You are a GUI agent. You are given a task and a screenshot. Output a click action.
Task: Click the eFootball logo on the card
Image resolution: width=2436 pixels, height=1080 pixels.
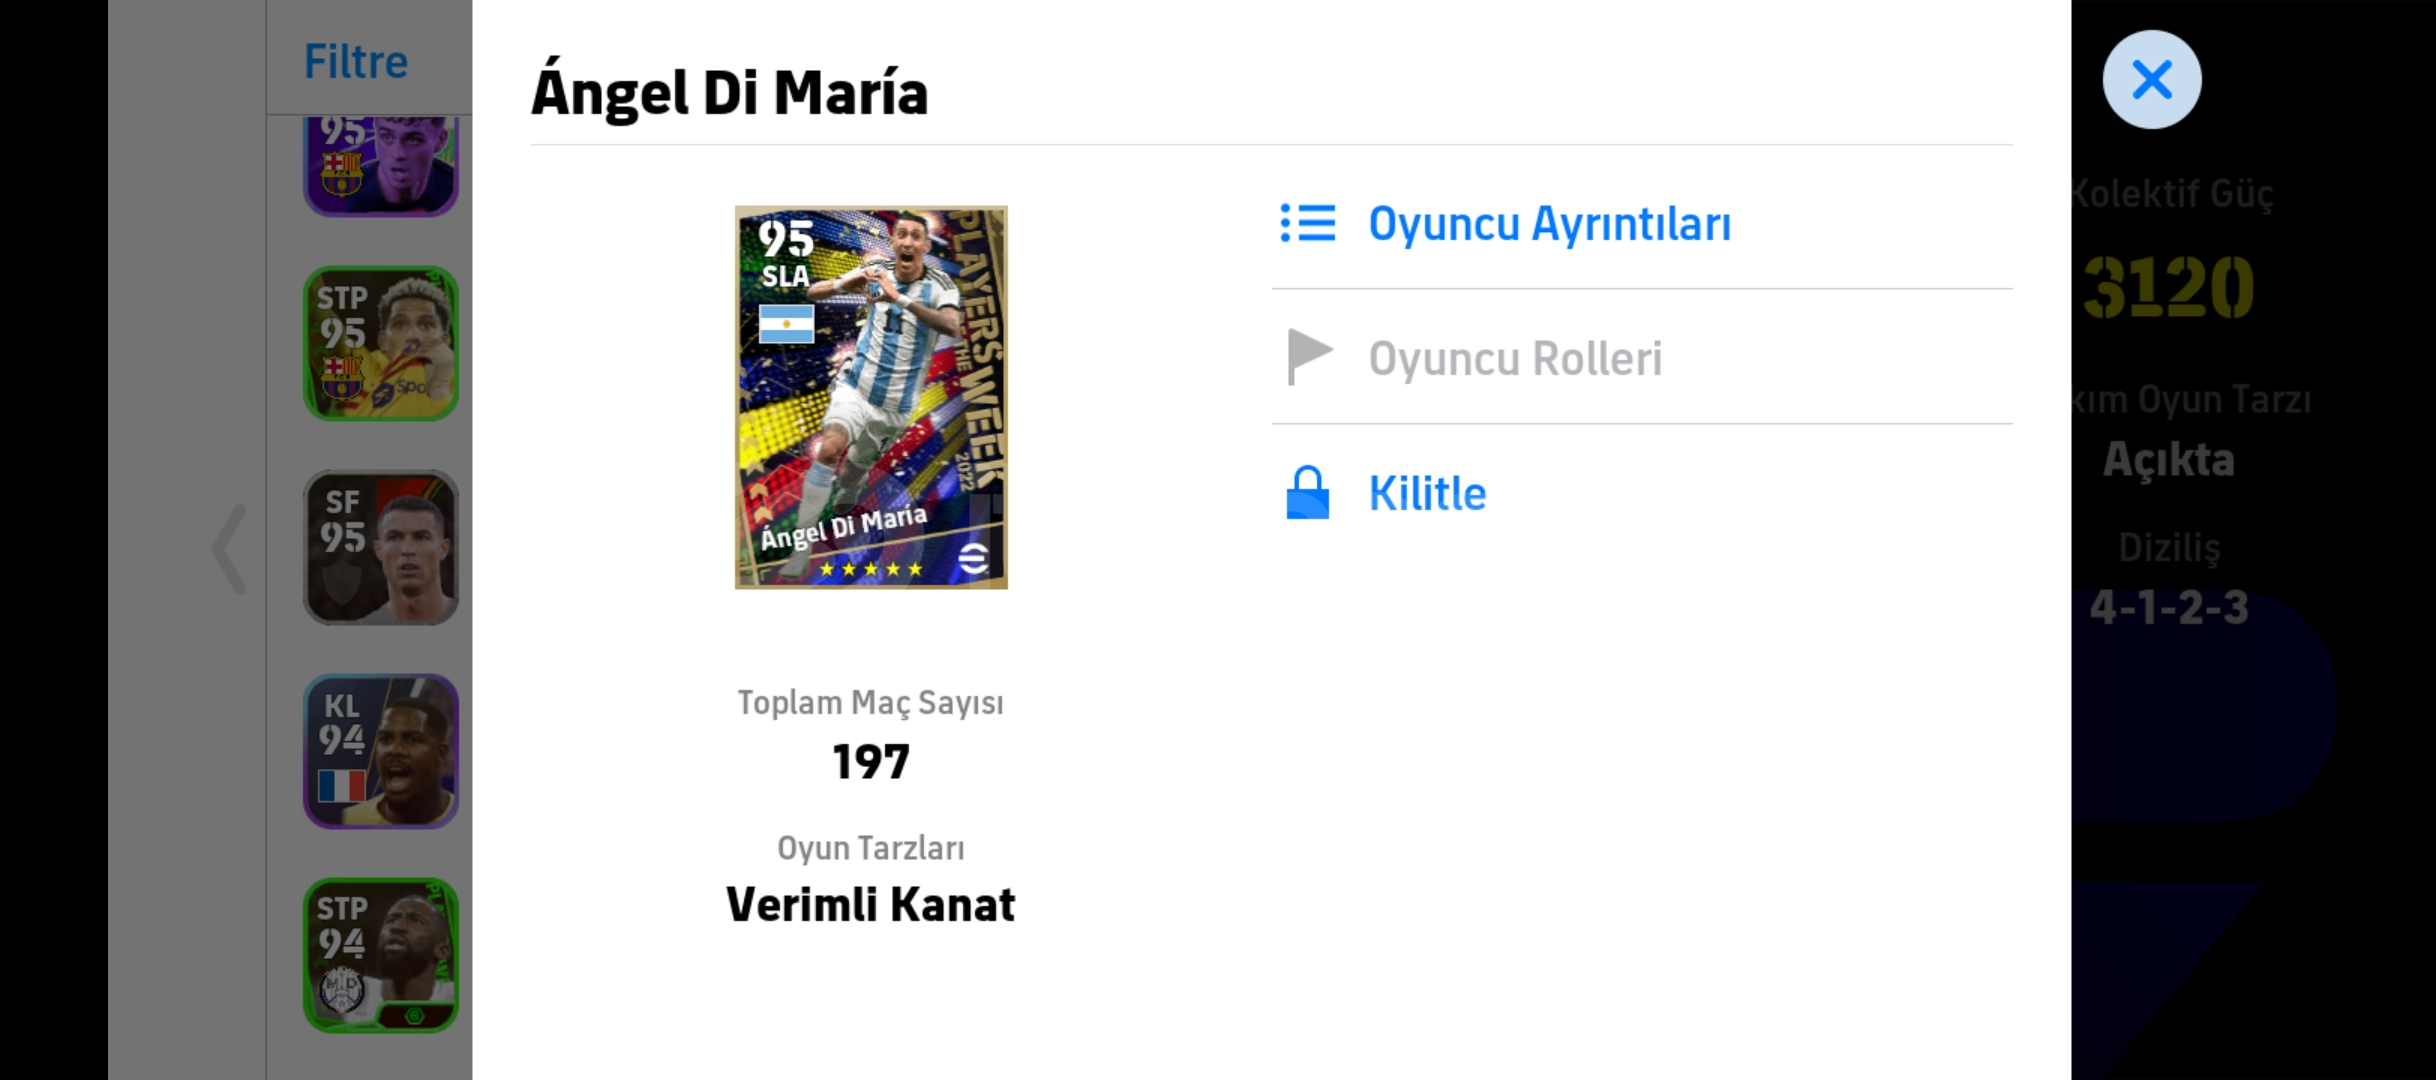tap(973, 558)
